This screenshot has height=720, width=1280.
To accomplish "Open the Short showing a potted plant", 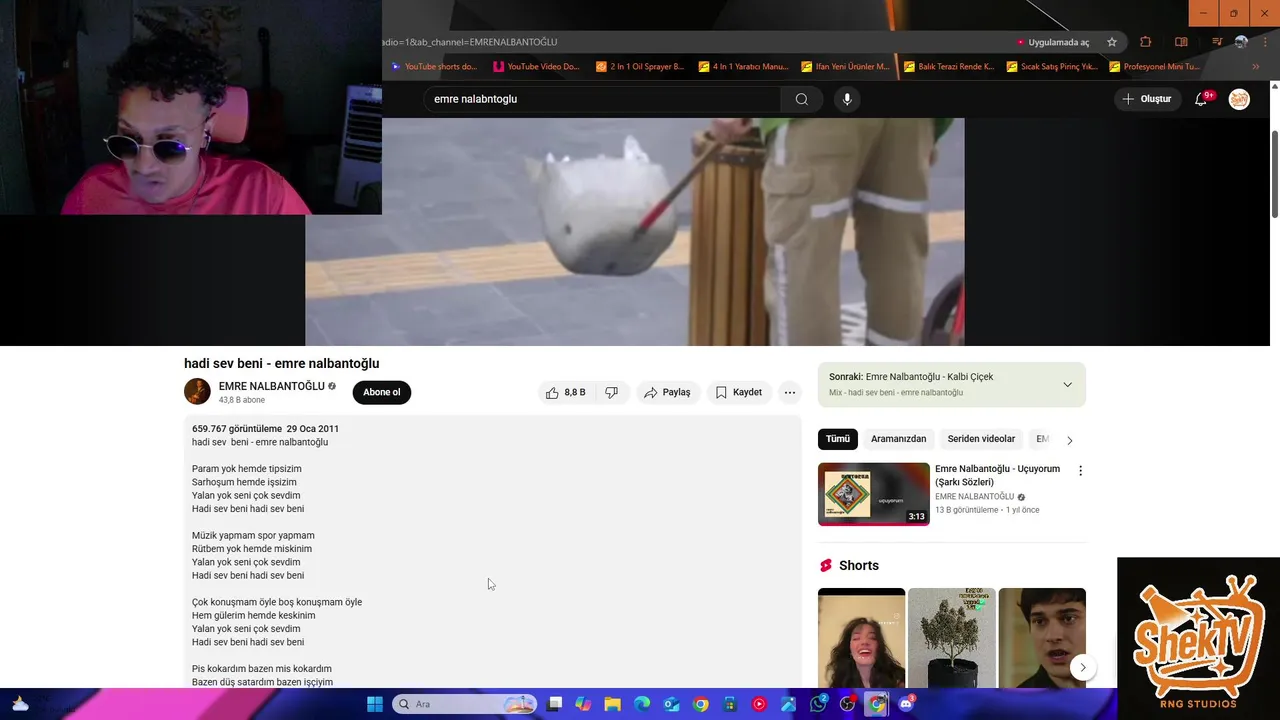I will 951,638.
